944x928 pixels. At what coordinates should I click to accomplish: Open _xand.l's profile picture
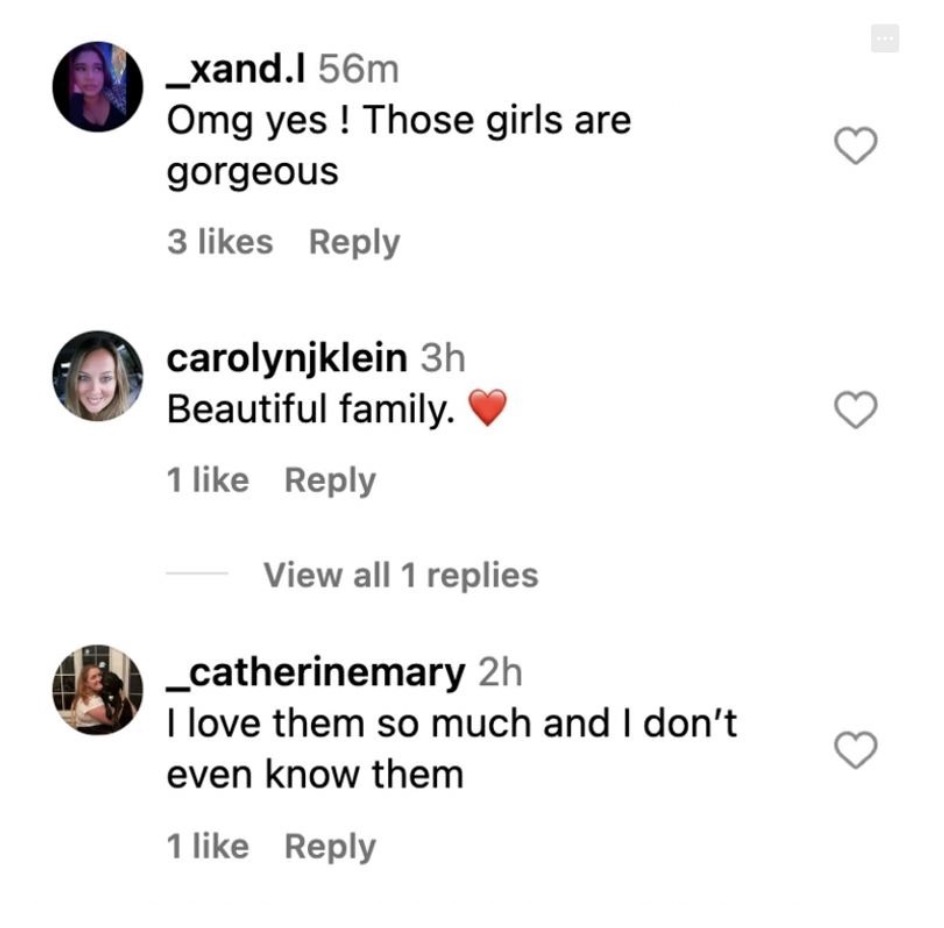click(97, 86)
